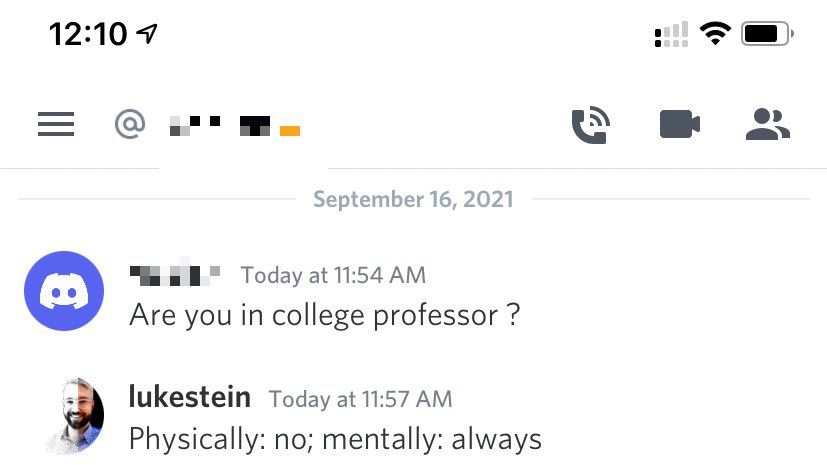Viewport: 827px width, 465px height.
Task: Tap the battery indicator
Action: (x=766, y=34)
